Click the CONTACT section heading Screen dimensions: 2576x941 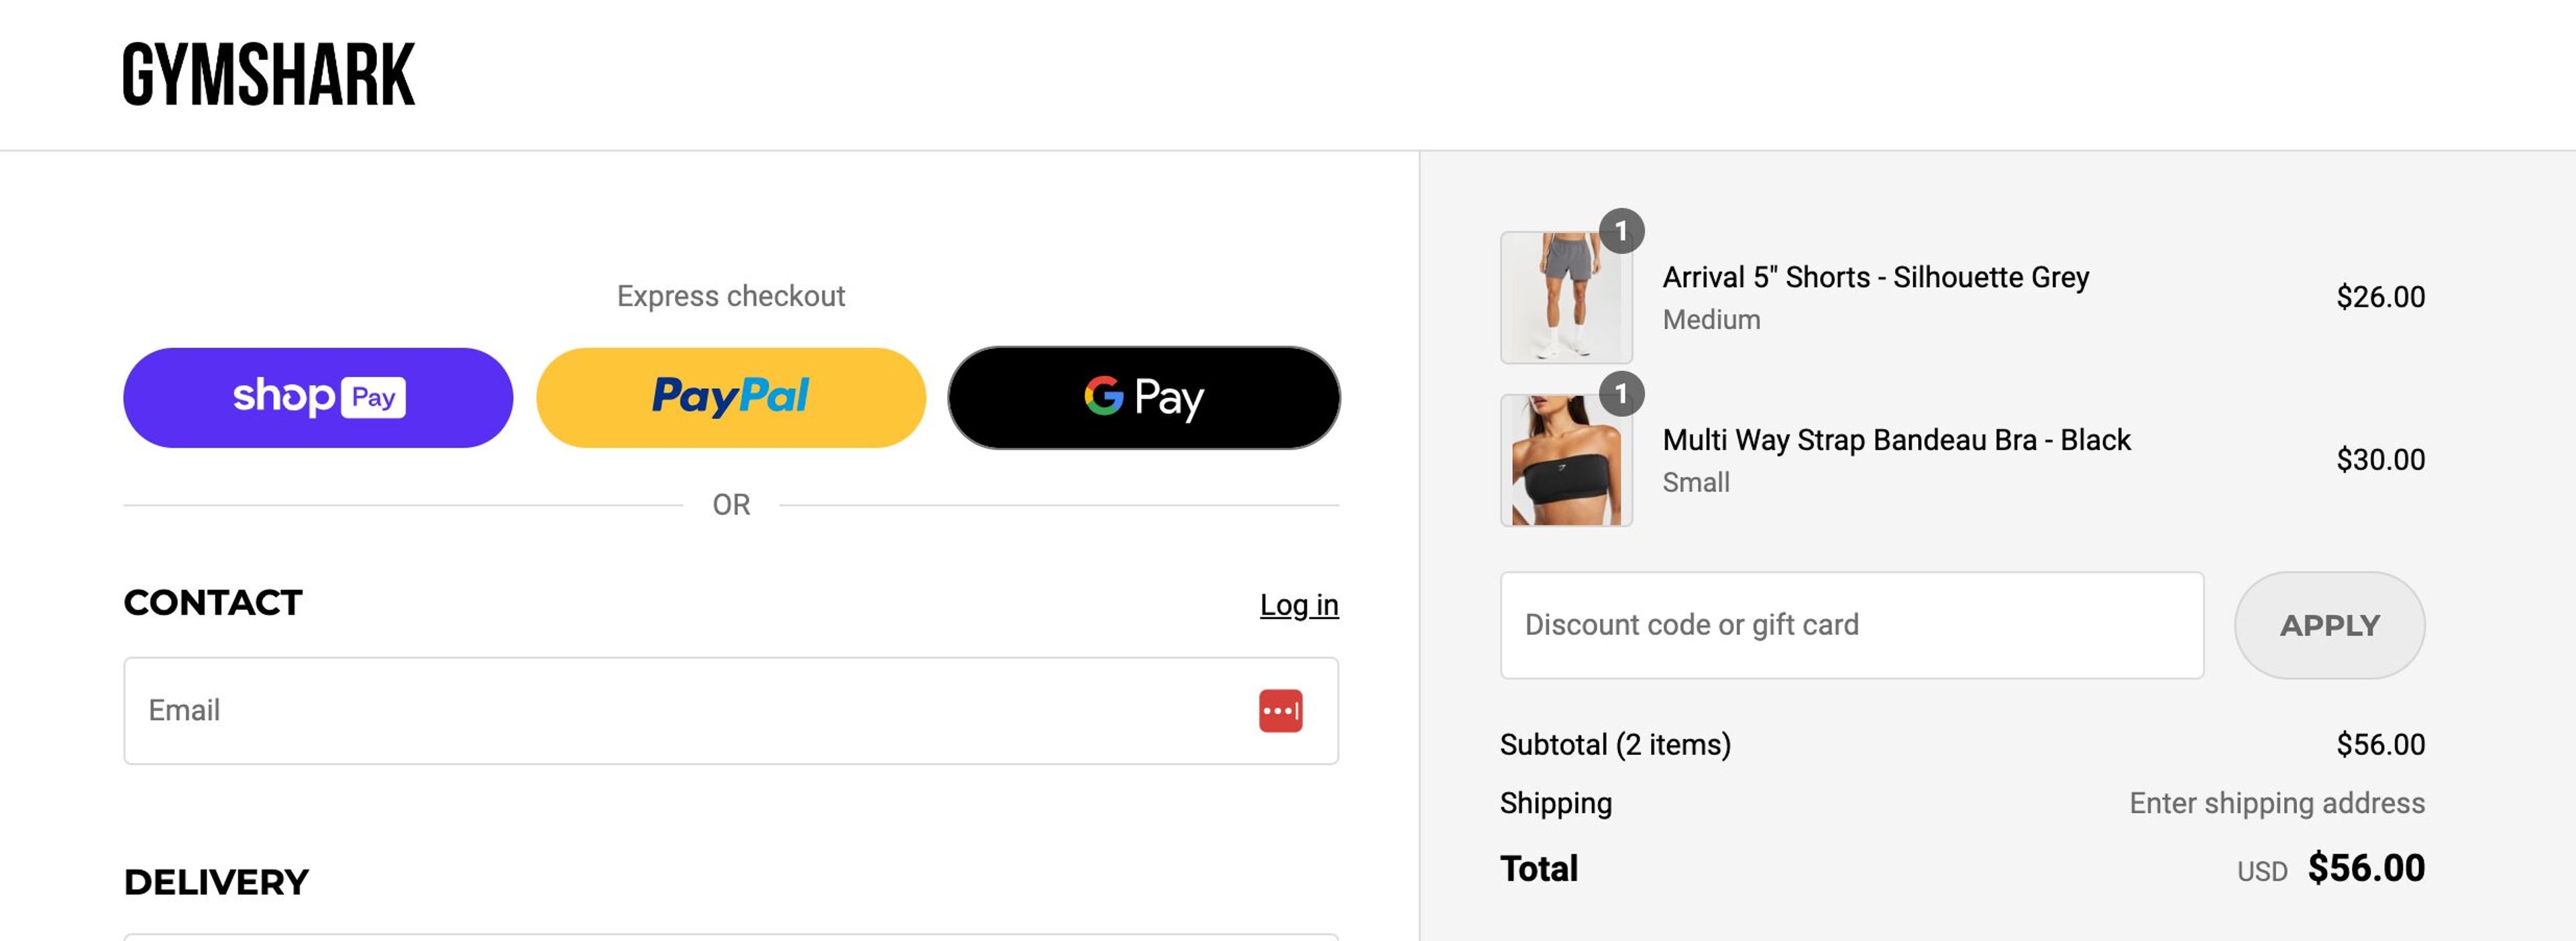point(212,602)
